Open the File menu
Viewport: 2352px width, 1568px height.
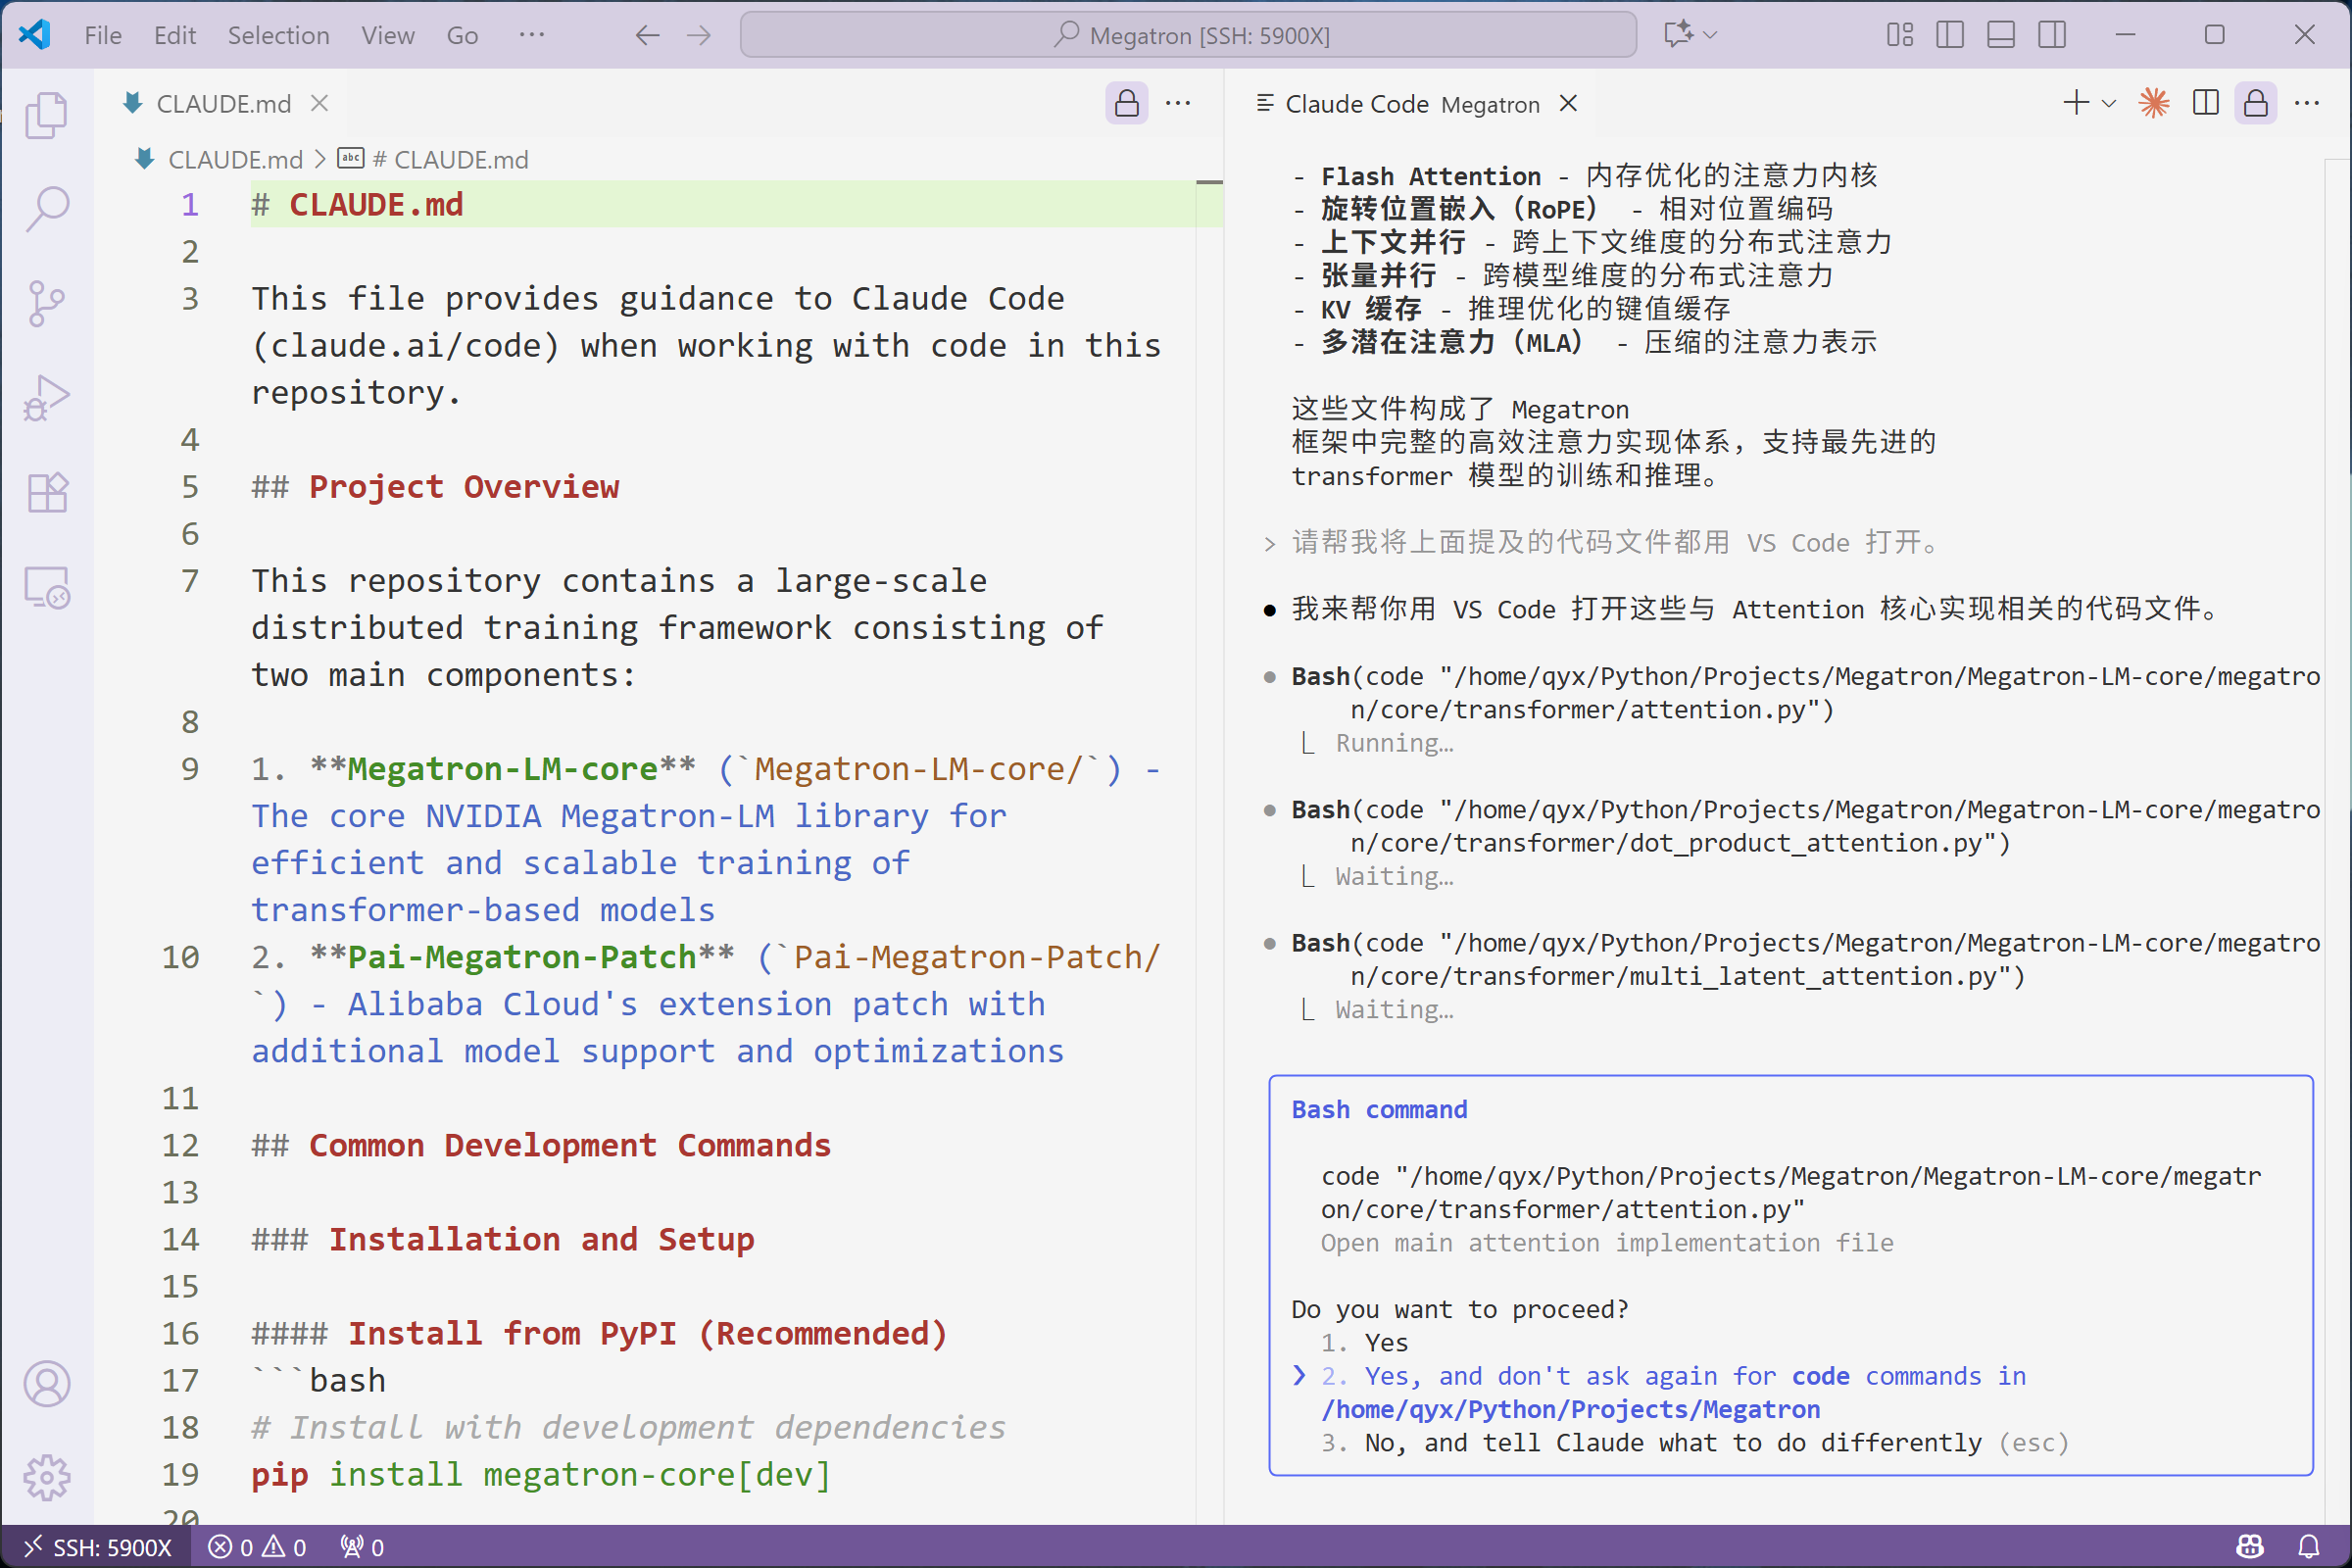point(103,35)
